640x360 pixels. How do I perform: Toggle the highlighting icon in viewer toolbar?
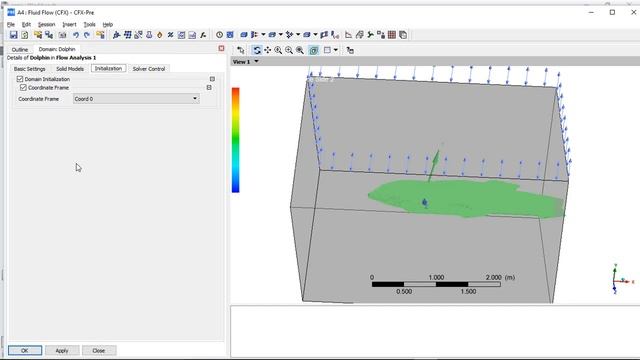pos(313,50)
